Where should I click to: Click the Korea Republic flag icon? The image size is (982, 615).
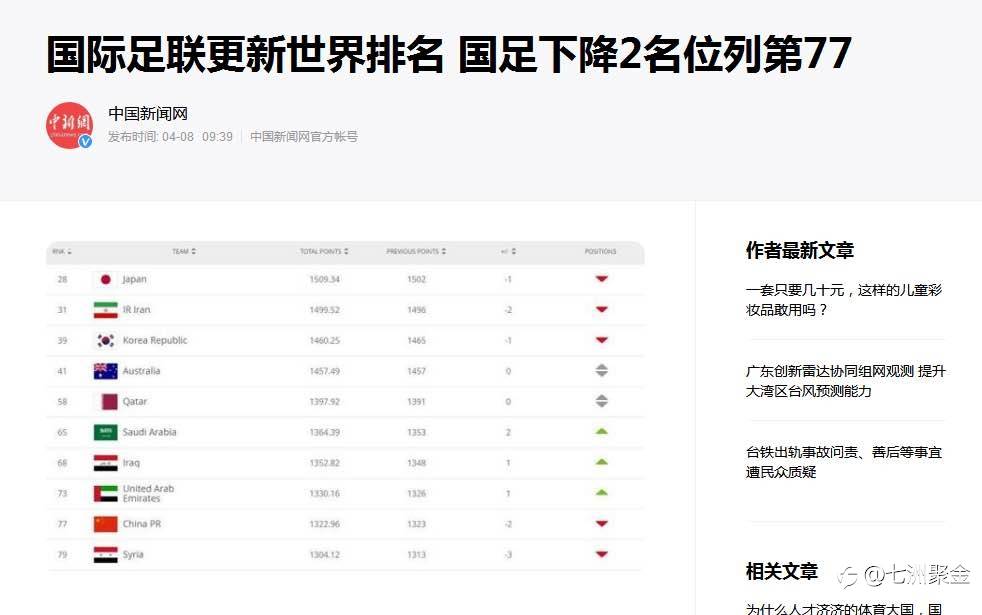(x=105, y=340)
